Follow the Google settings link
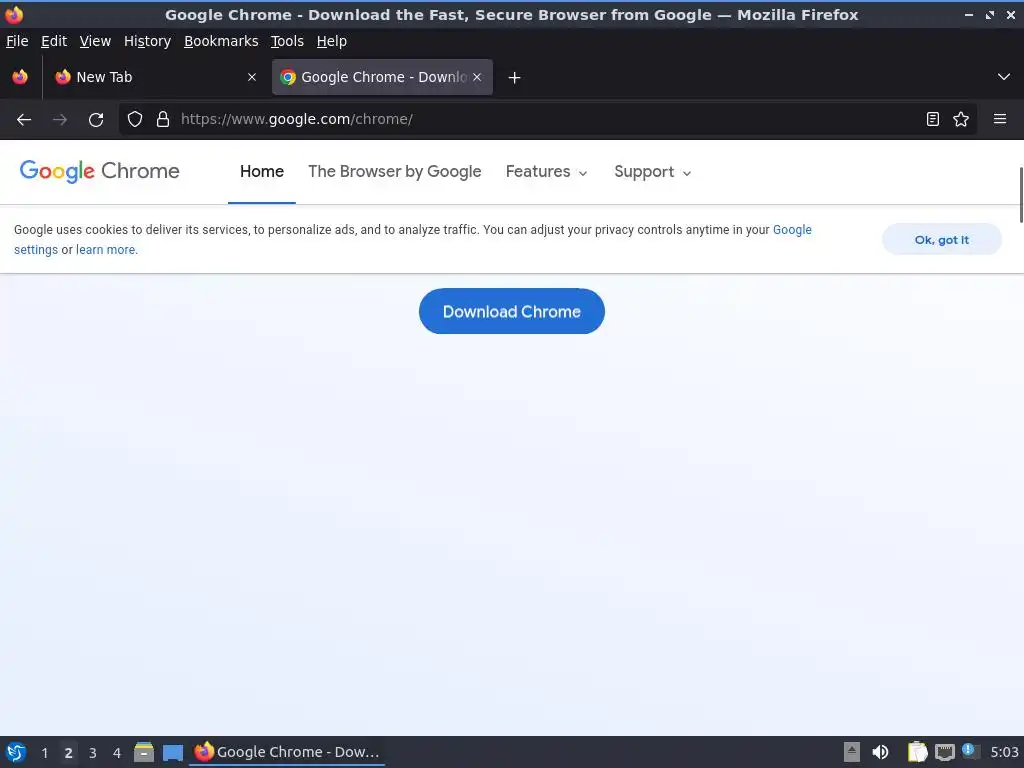Screen dimensions: 1024x768 point(792,230)
